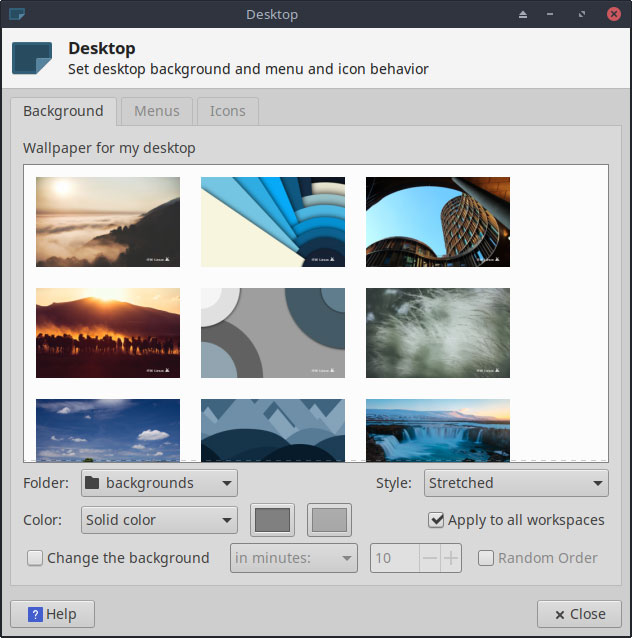Select the gray circles abstract wallpaper
Viewport: 632px width, 638px height.
(x=273, y=333)
